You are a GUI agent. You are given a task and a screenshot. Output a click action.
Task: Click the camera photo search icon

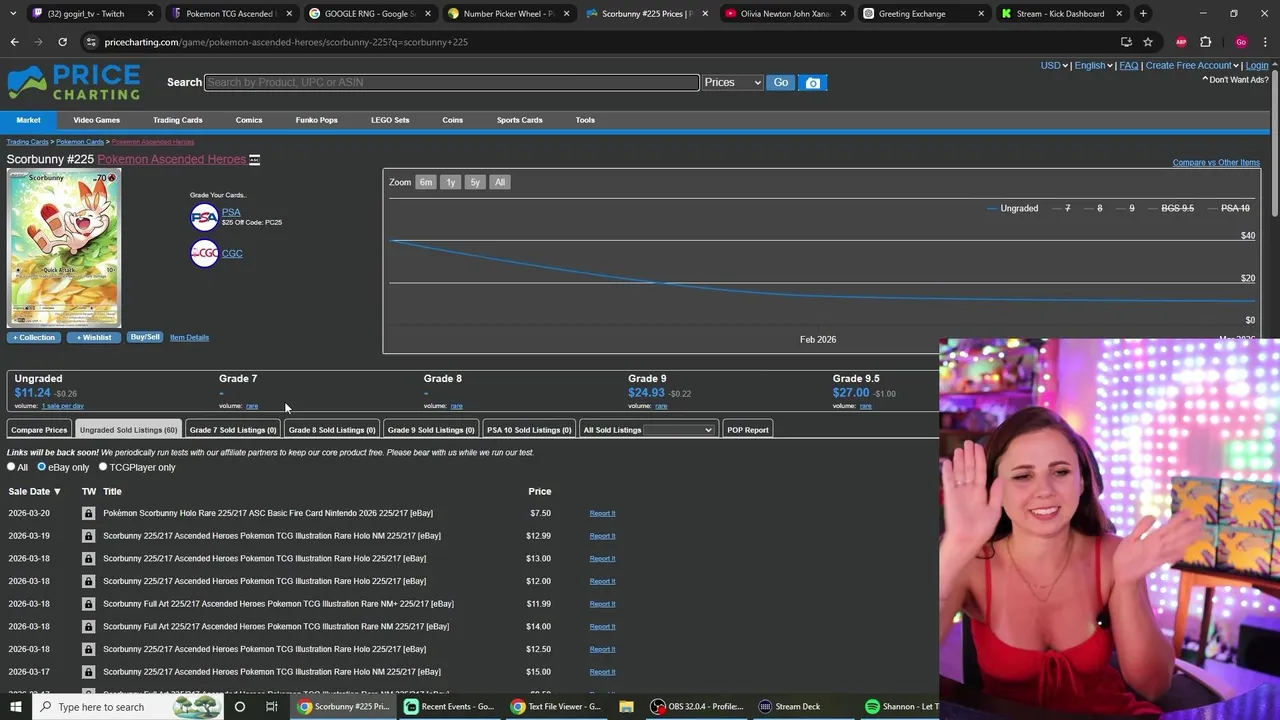tap(813, 83)
